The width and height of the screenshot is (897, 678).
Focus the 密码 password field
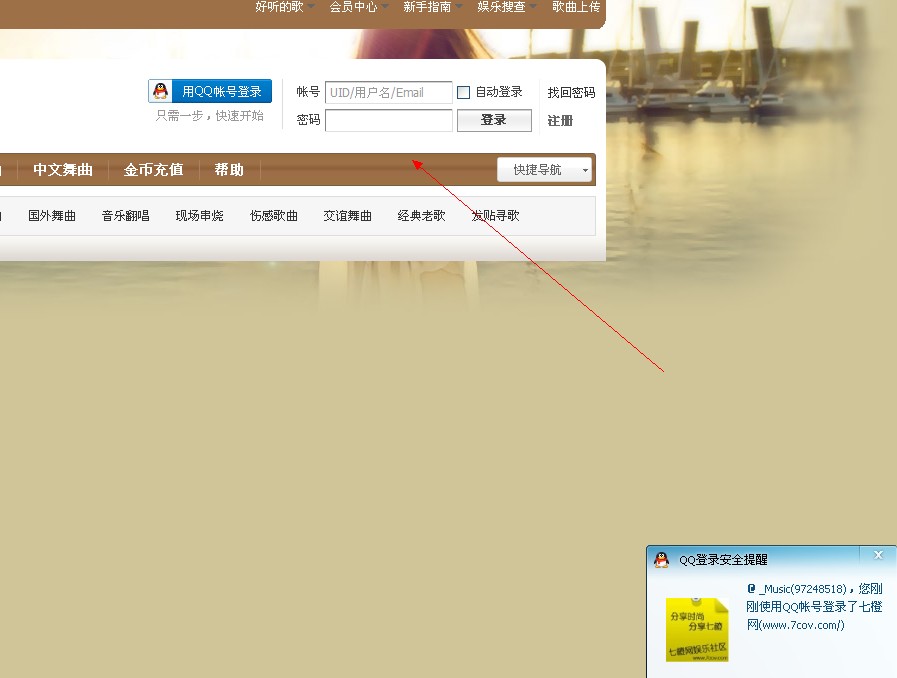coord(388,120)
